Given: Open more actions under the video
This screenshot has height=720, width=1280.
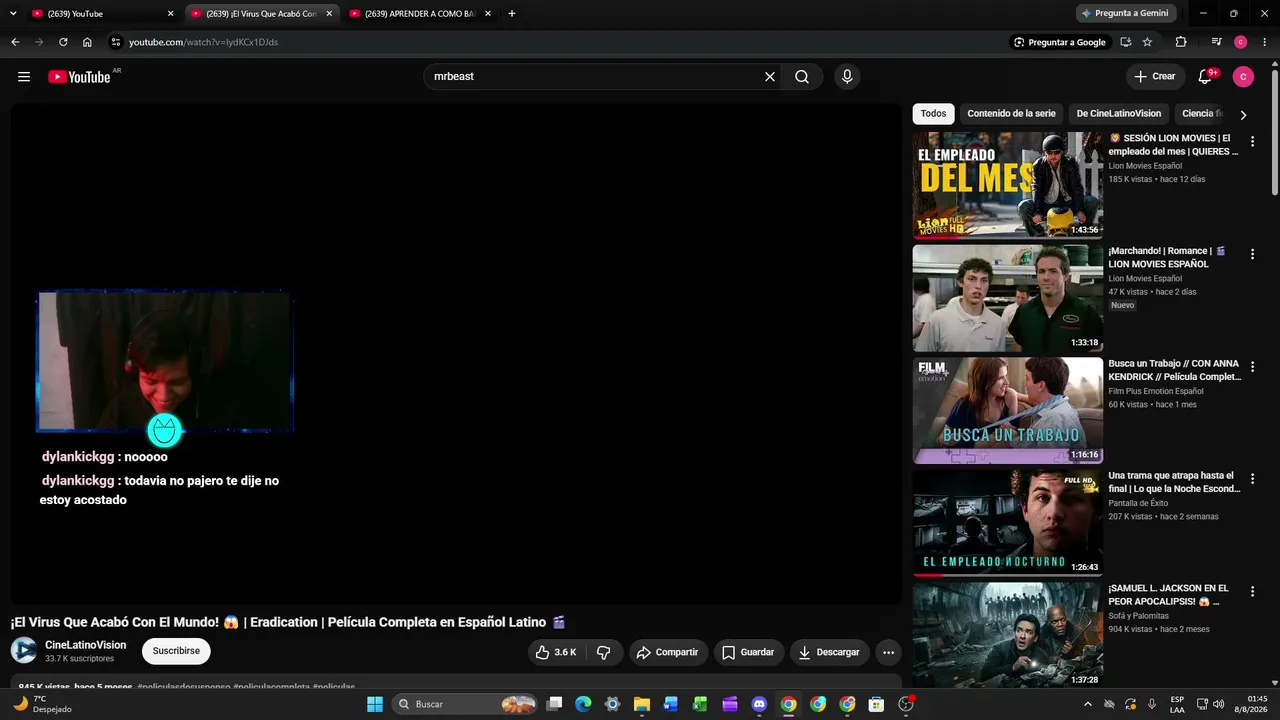Looking at the screenshot, I should coord(888,652).
